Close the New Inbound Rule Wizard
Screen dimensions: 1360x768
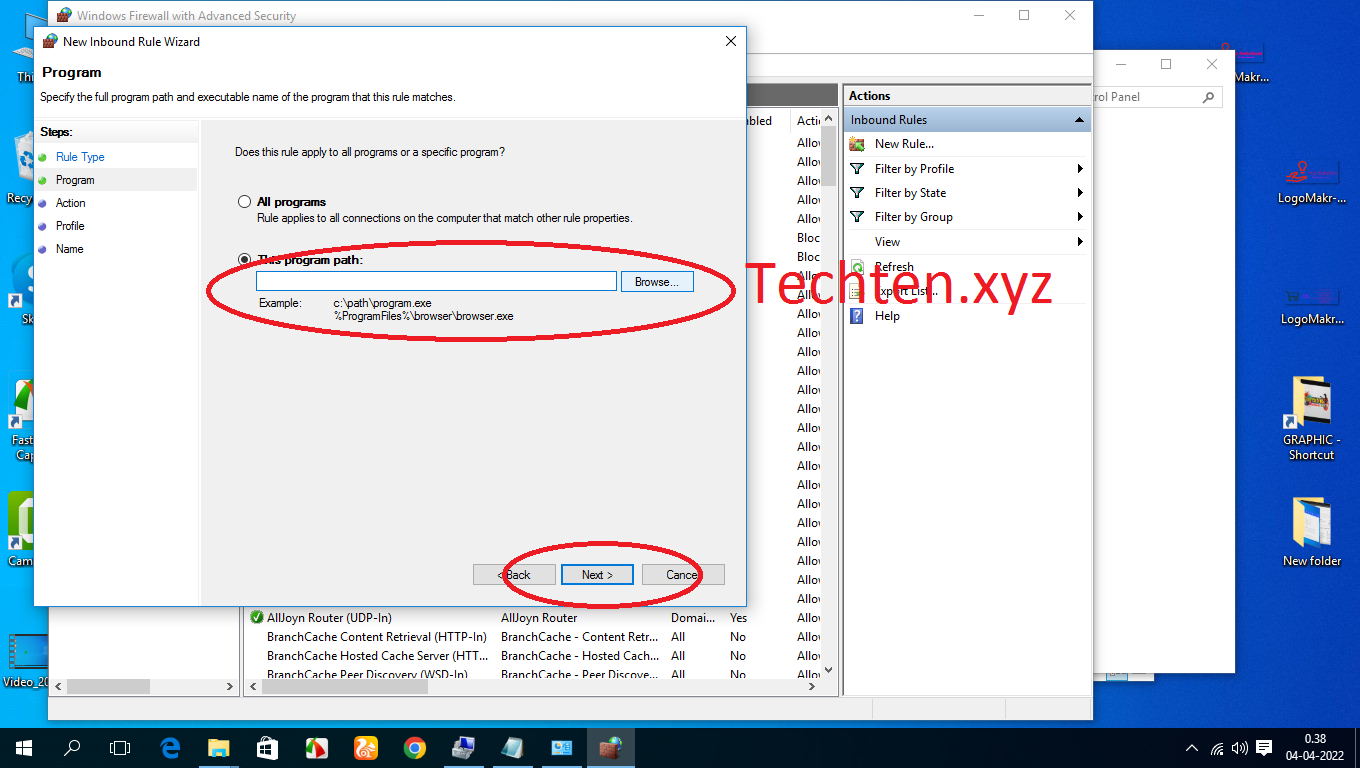tap(731, 42)
